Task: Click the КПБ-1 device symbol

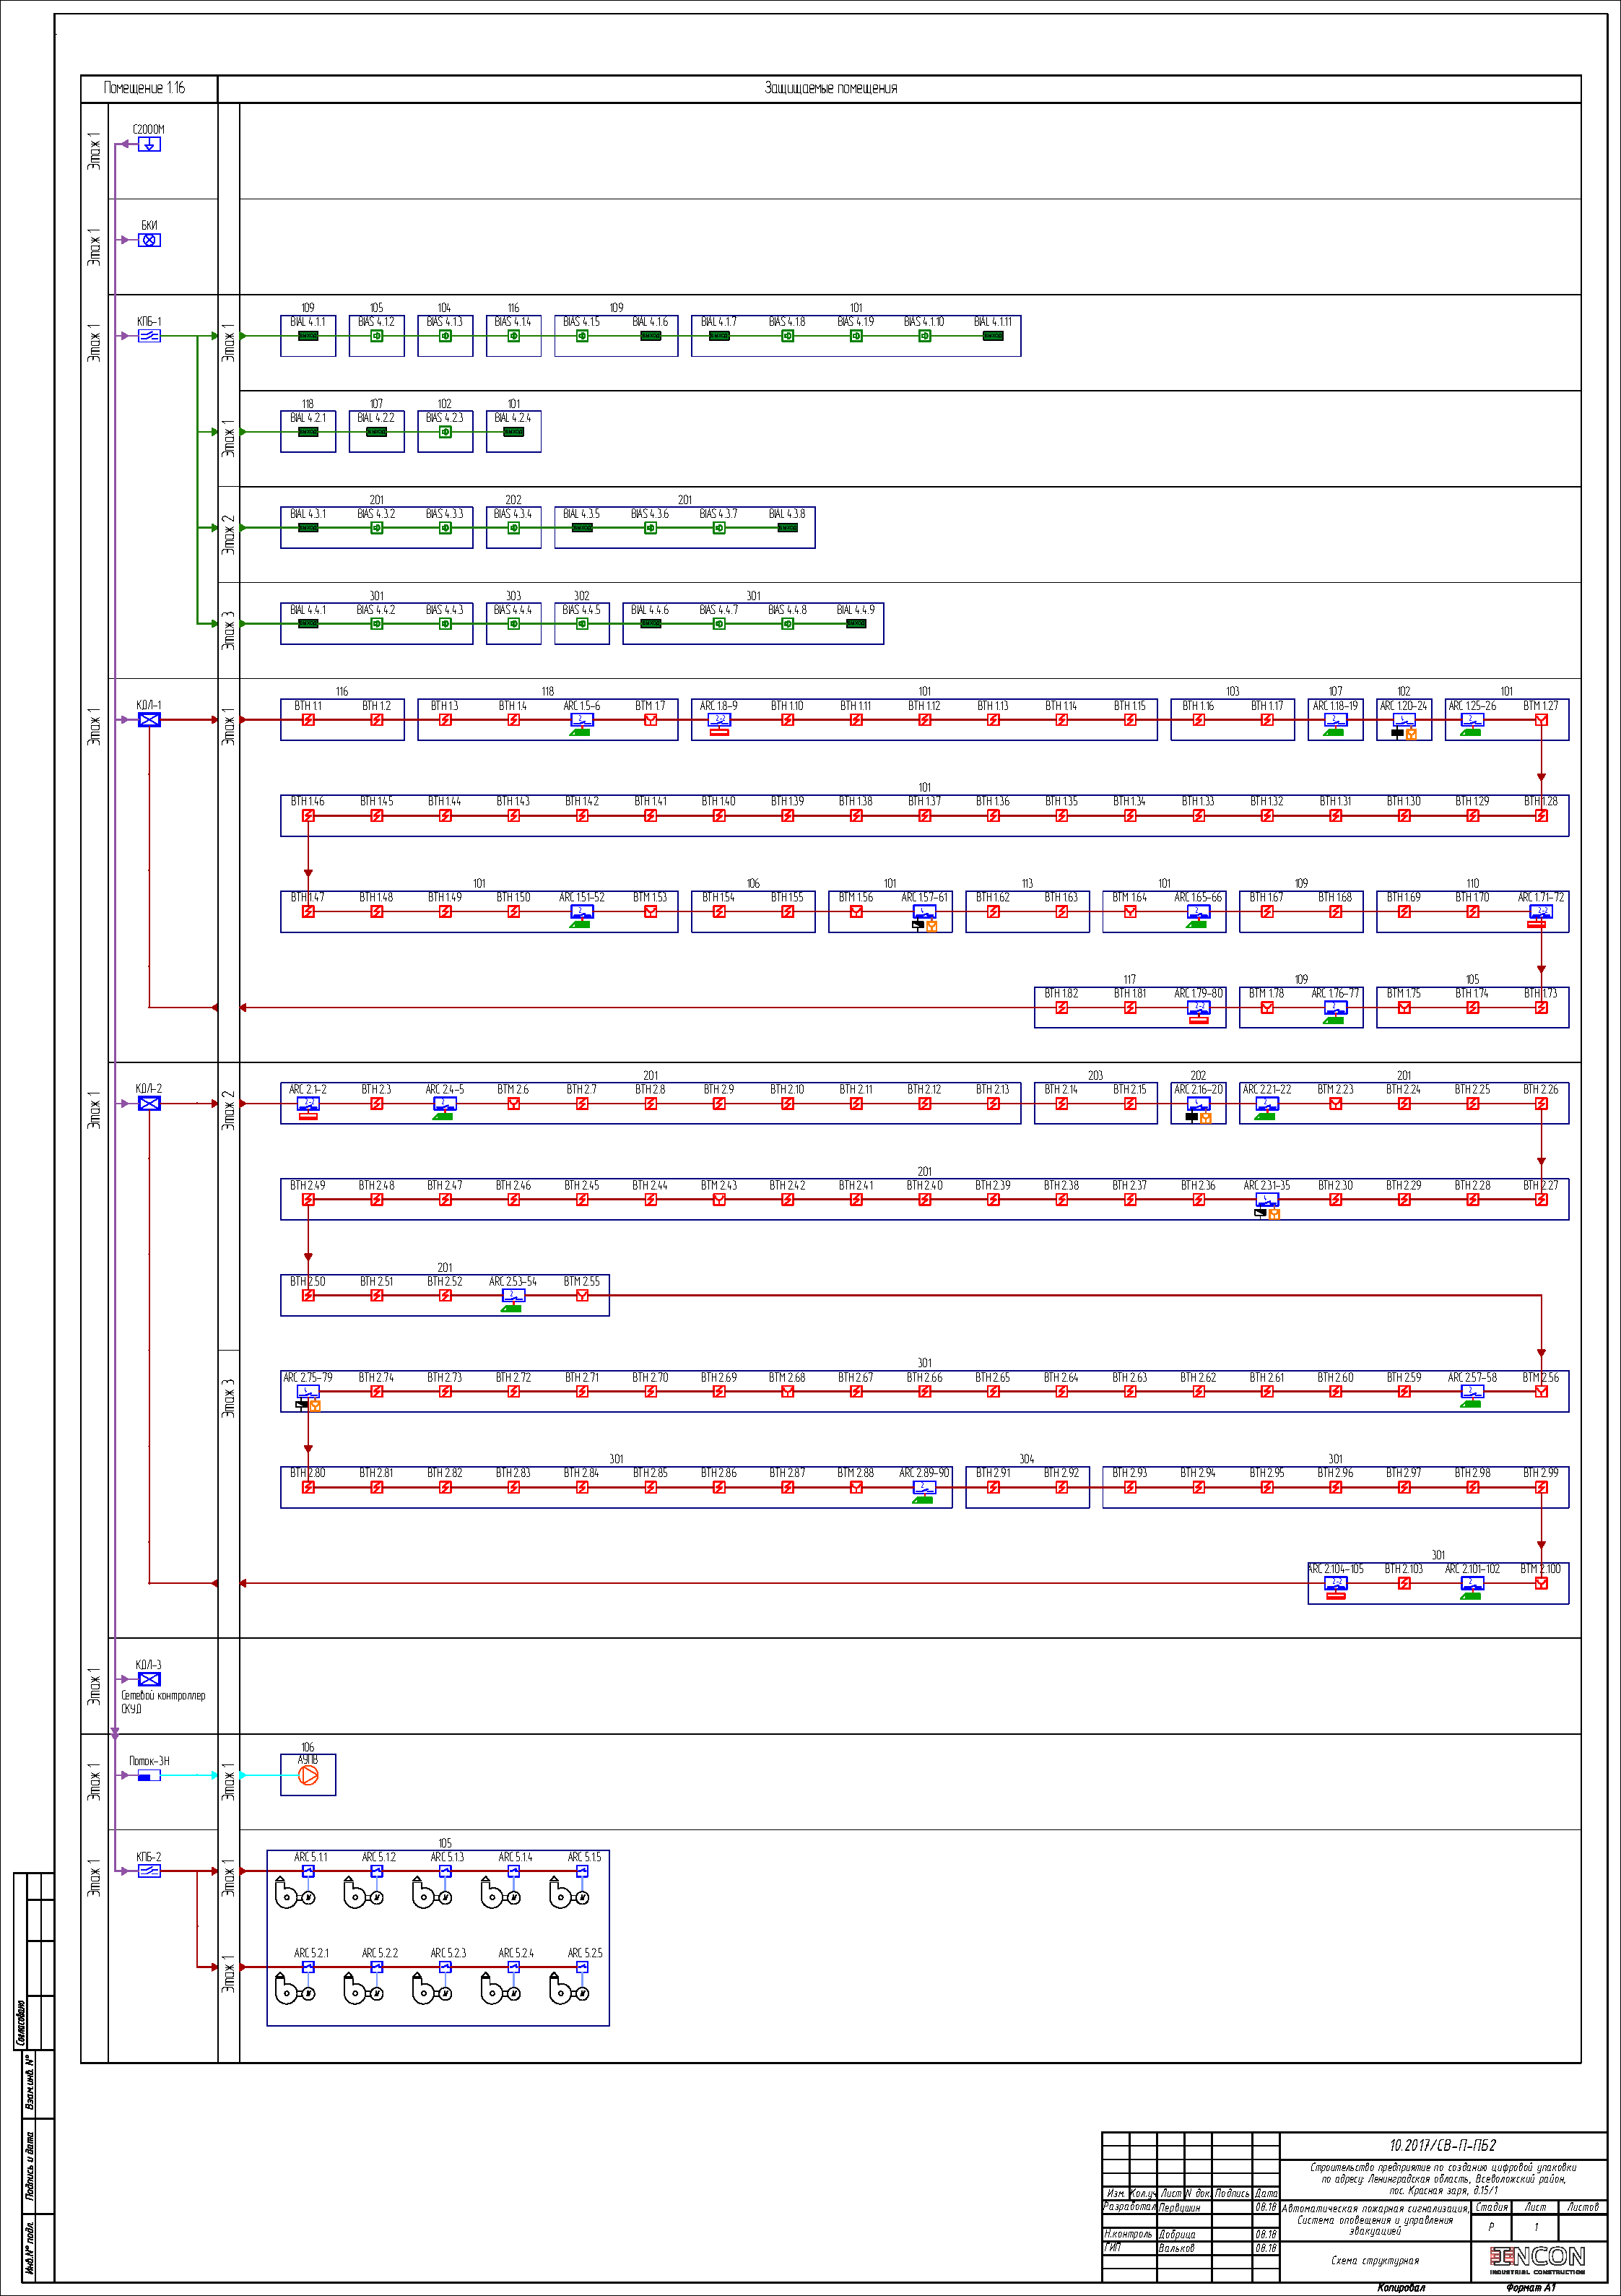Action: [x=149, y=336]
